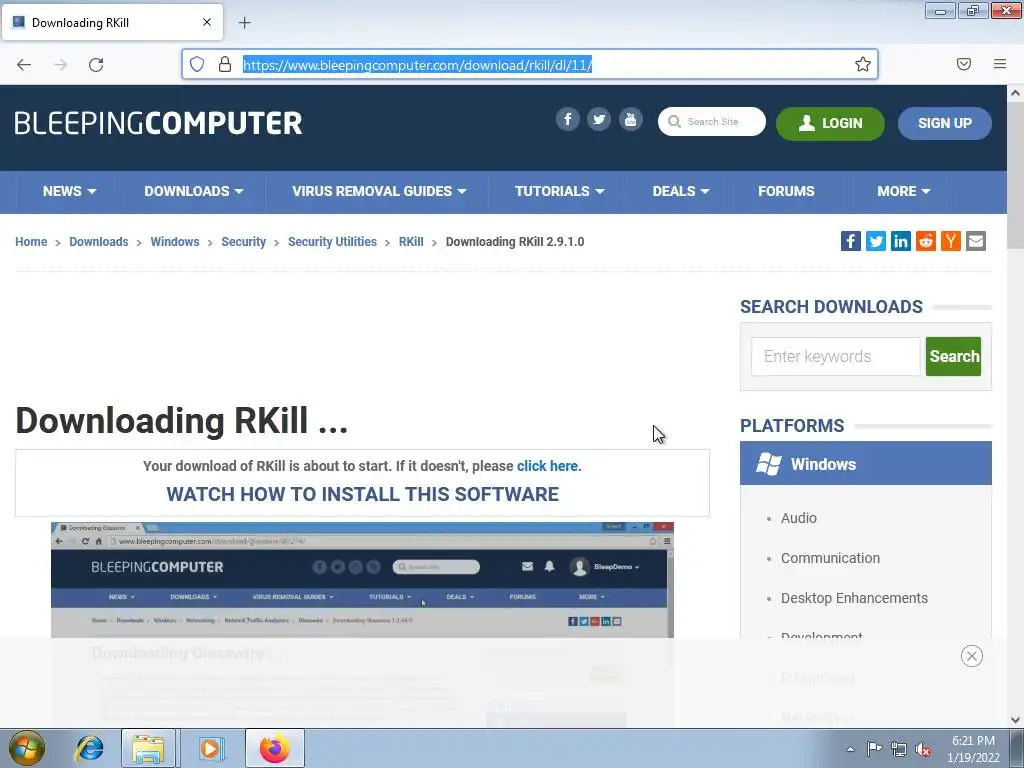
Task: Go back with the browser back arrow
Action: tap(24, 65)
